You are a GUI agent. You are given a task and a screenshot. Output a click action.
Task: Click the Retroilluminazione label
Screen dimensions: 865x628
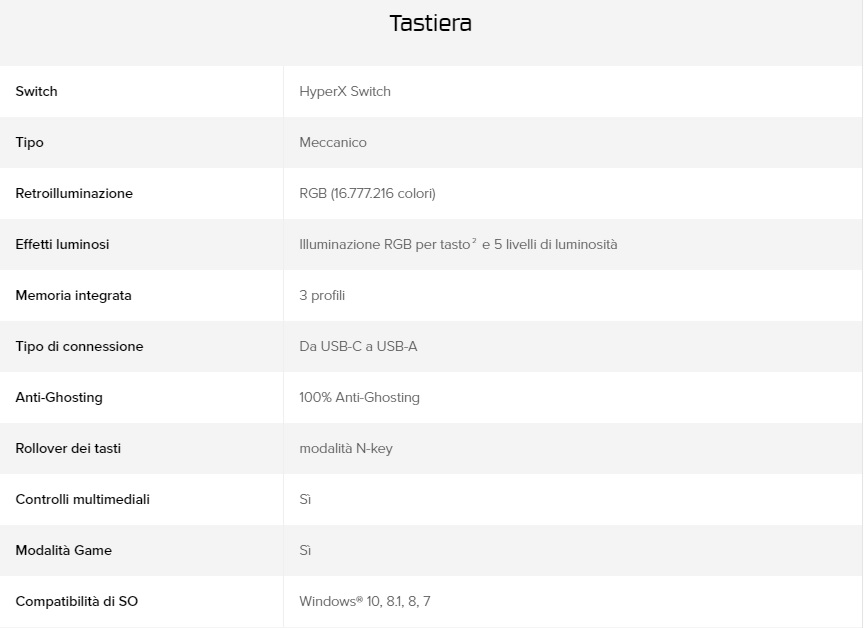click(x=74, y=194)
